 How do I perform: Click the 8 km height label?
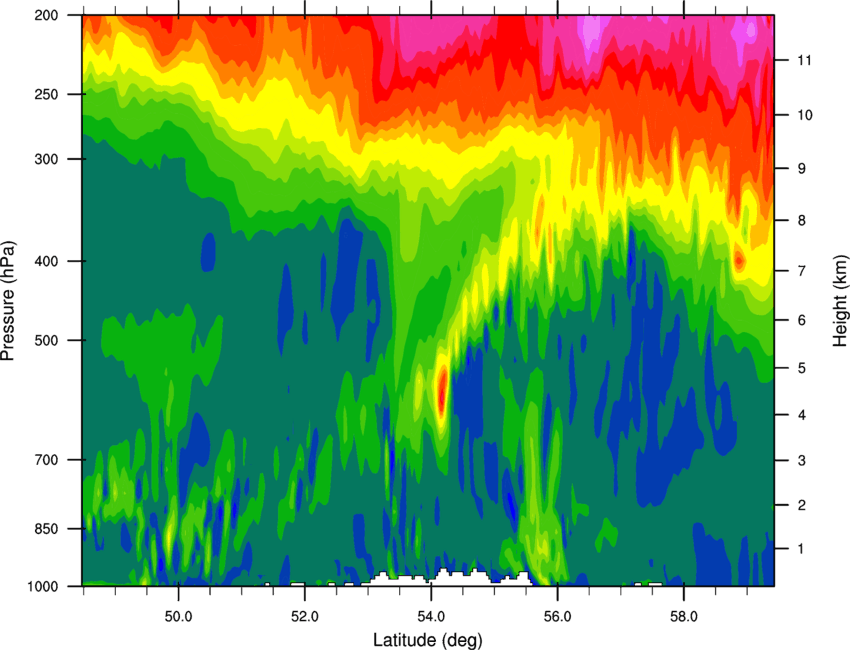[801, 220]
